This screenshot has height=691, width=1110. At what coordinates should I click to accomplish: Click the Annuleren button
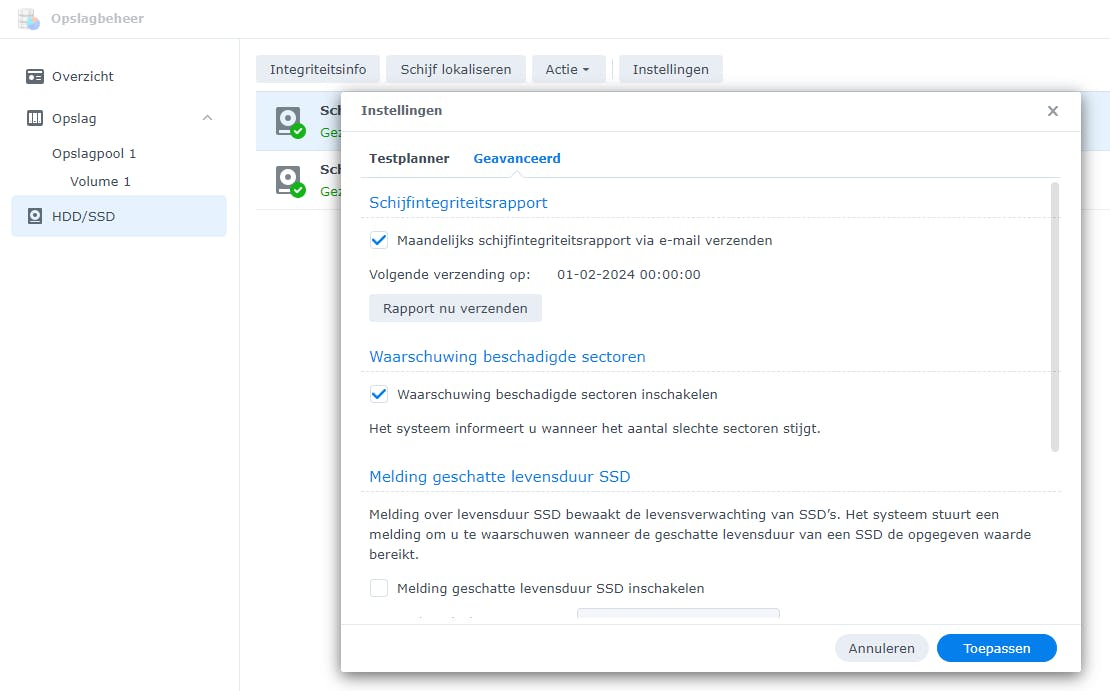[881, 648]
